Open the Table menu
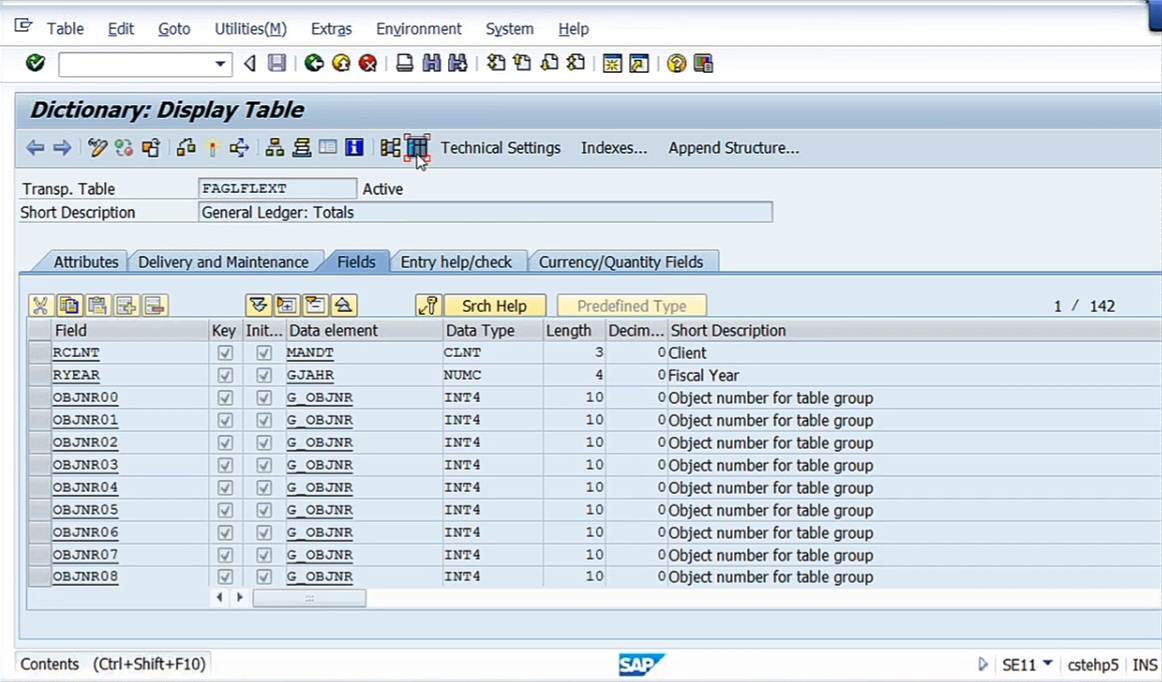This screenshot has height=682, width=1162. [x=65, y=29]
